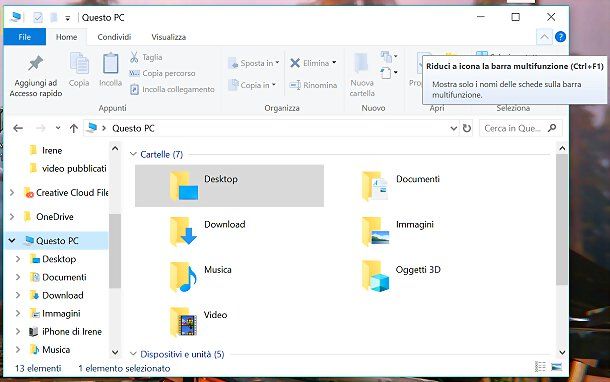Open Customize Quick Access Toolbar dropdown
The width and height of the screenshot is (610, 382).
pos(68,18)
